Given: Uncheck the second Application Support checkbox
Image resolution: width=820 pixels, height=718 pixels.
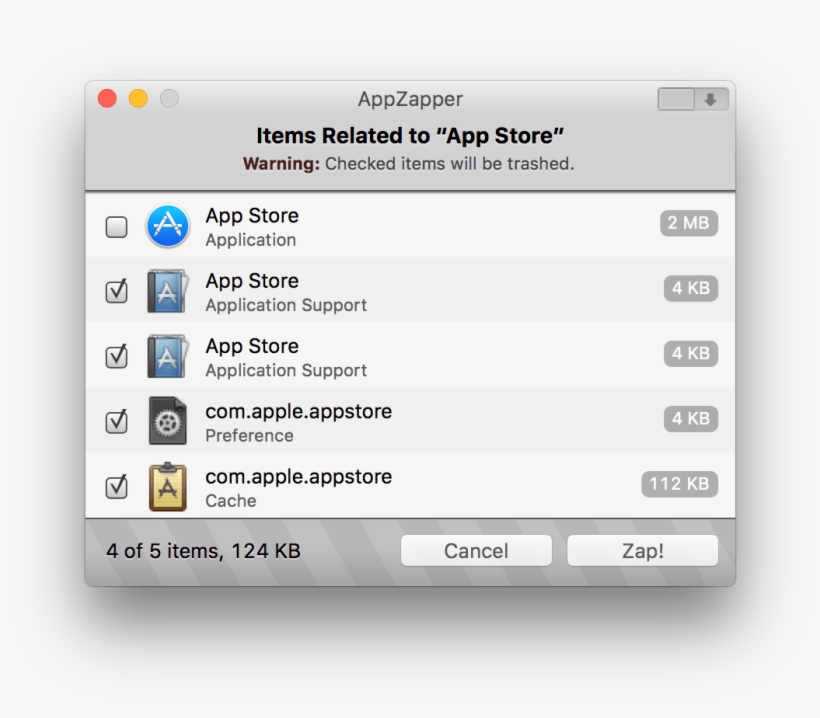Looking at the screenshot, I should pyautogui.click(x=116, y=356).
